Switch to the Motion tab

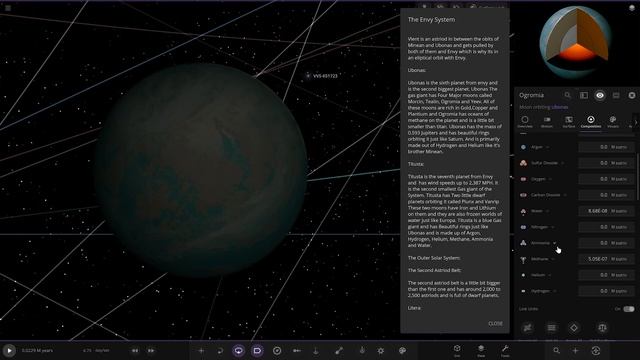point(547,122)
